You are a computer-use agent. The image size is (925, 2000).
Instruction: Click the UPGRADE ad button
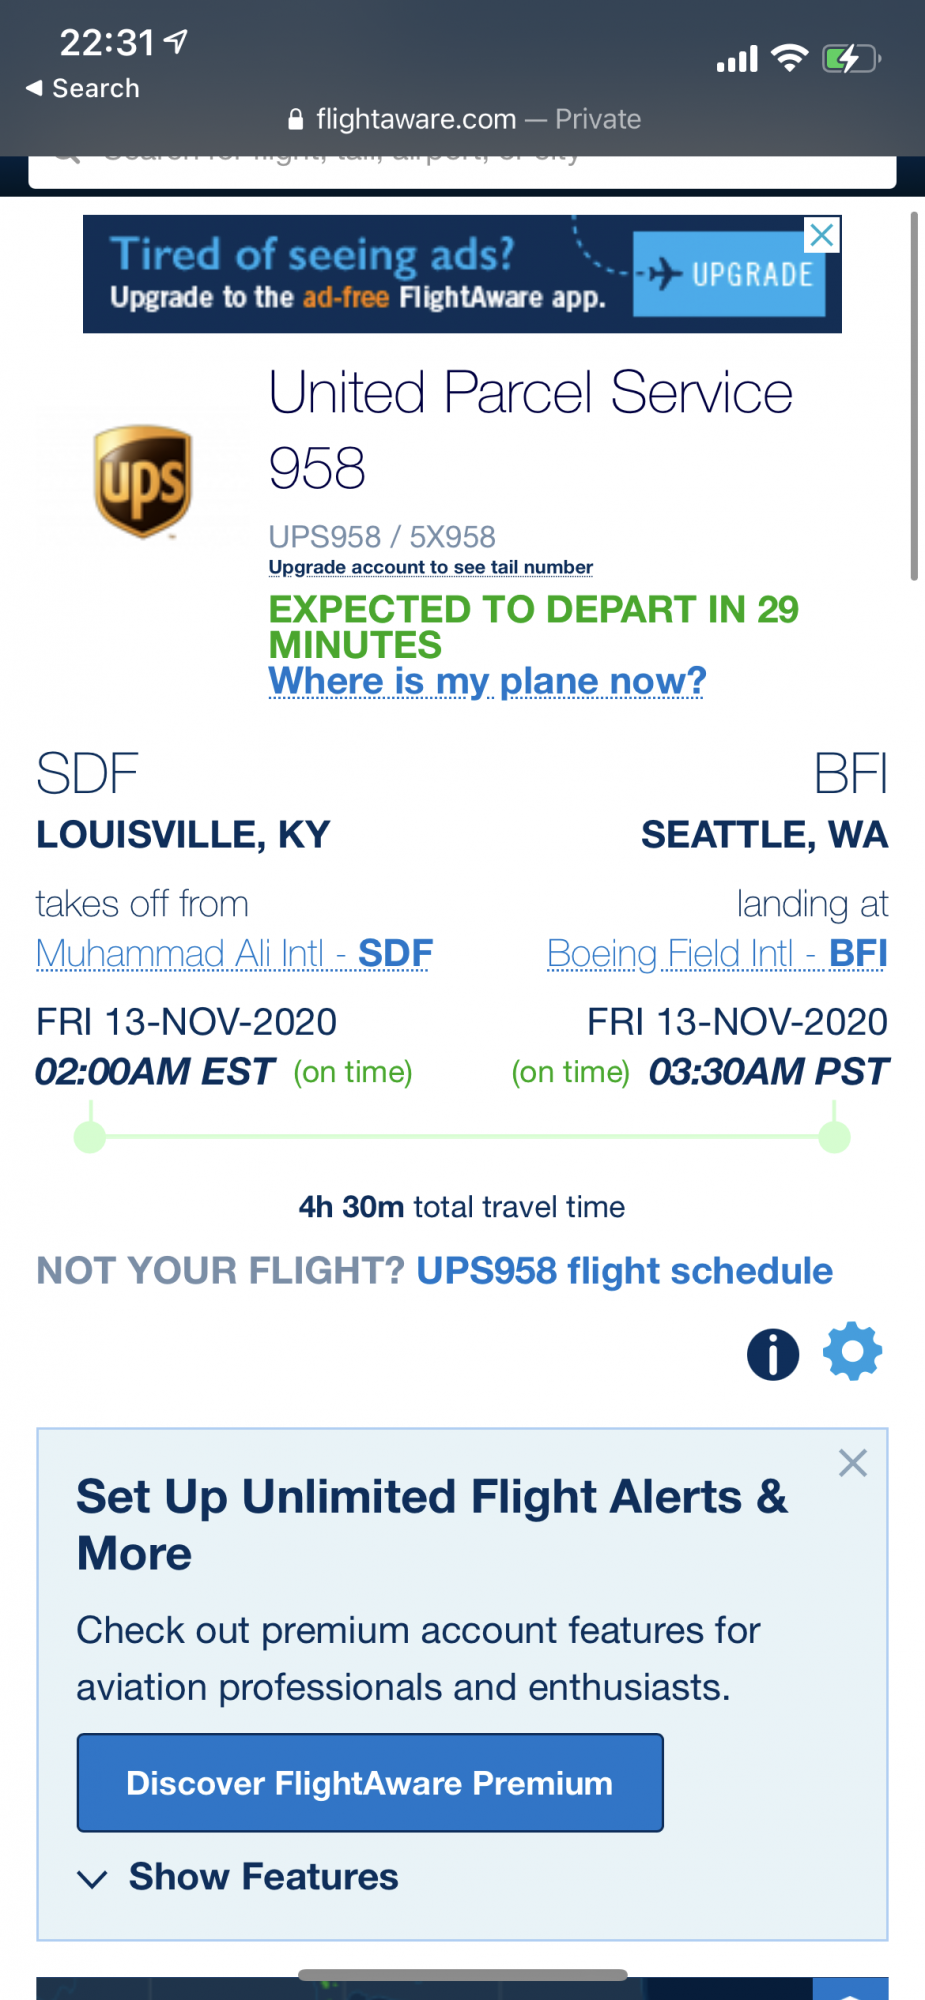click(x=730, y=274)
